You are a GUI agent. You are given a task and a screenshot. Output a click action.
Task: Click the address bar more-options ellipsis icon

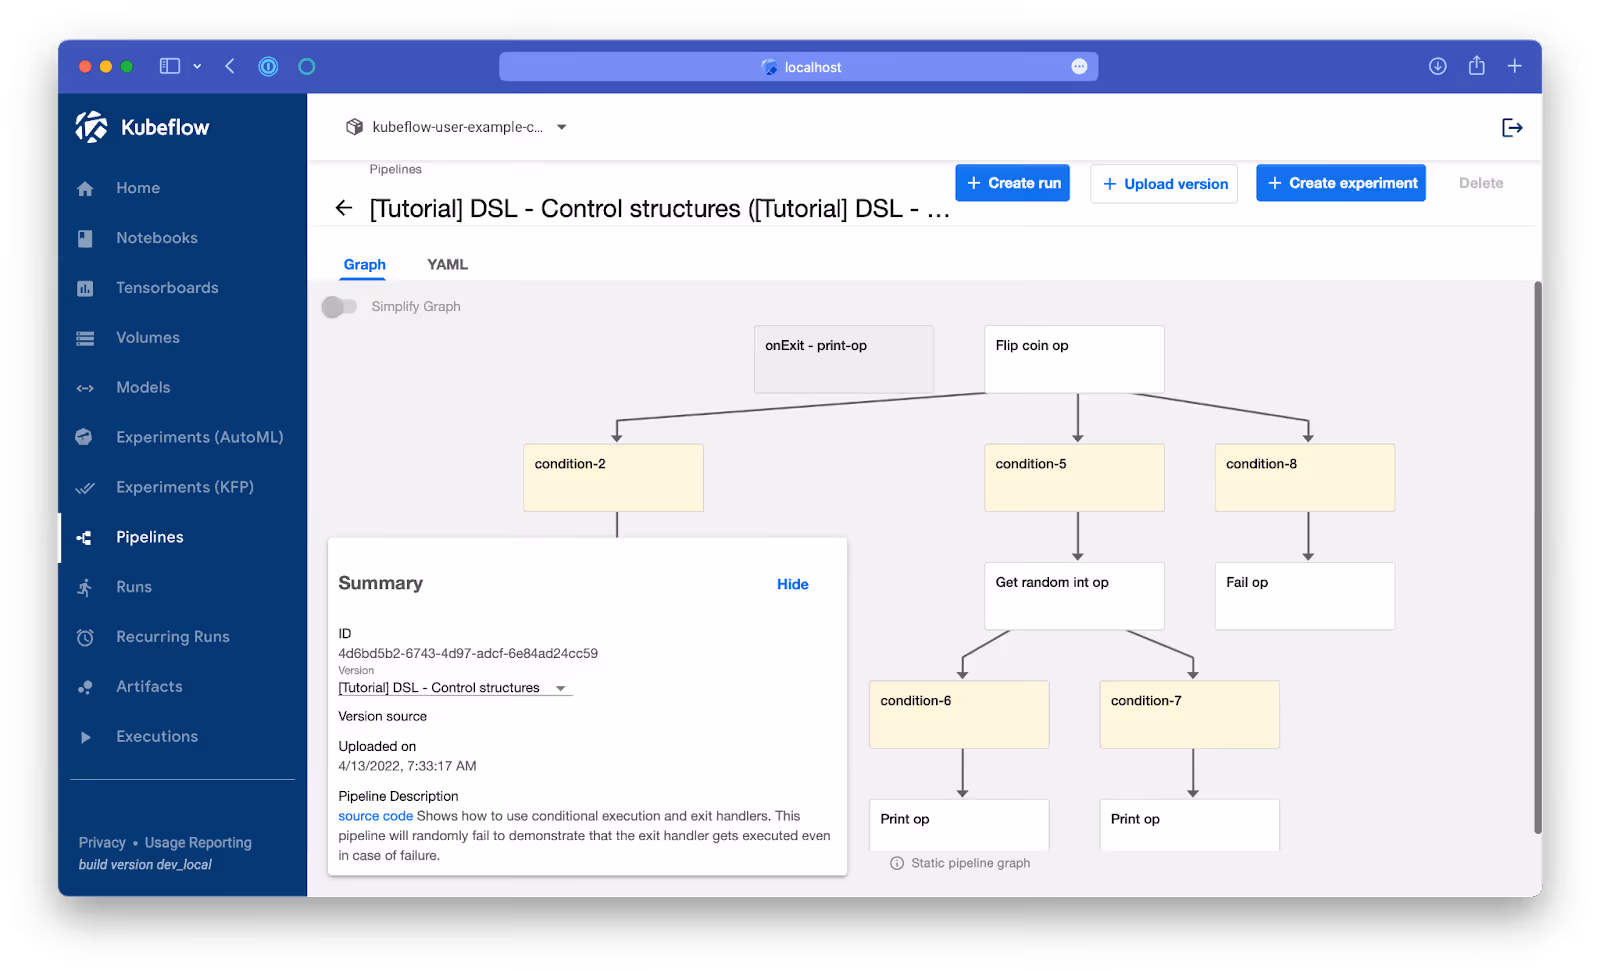[1079, 66]
